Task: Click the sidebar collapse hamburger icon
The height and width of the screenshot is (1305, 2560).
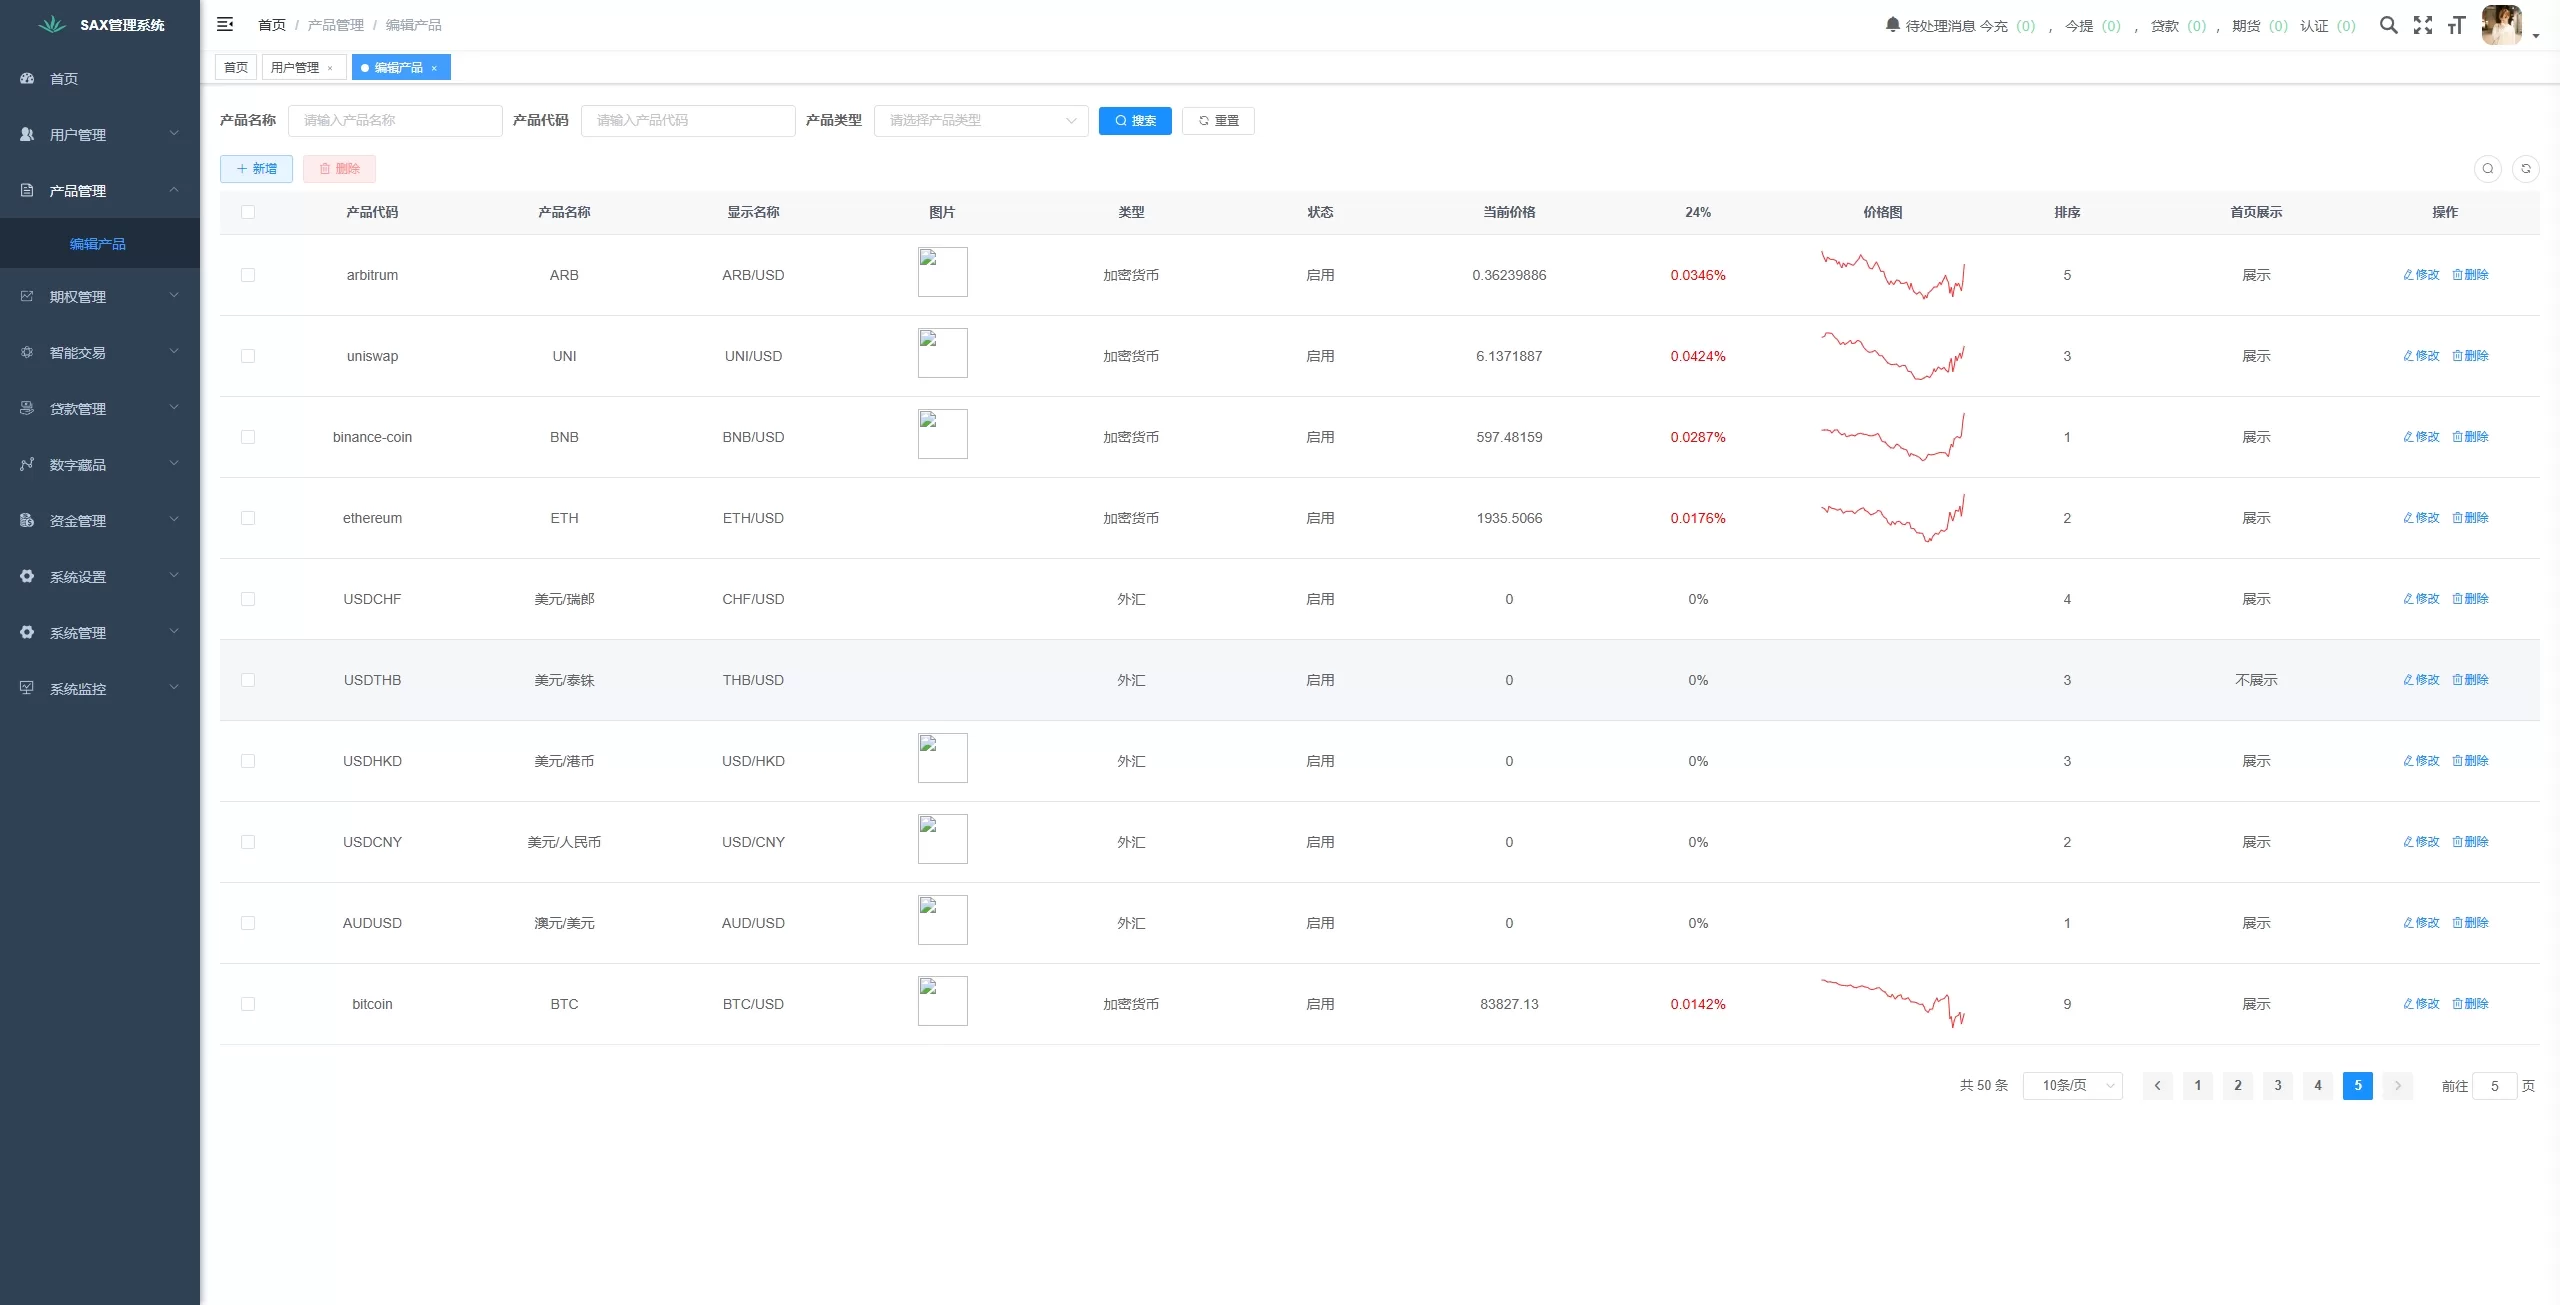Action: tap(225, 24)
